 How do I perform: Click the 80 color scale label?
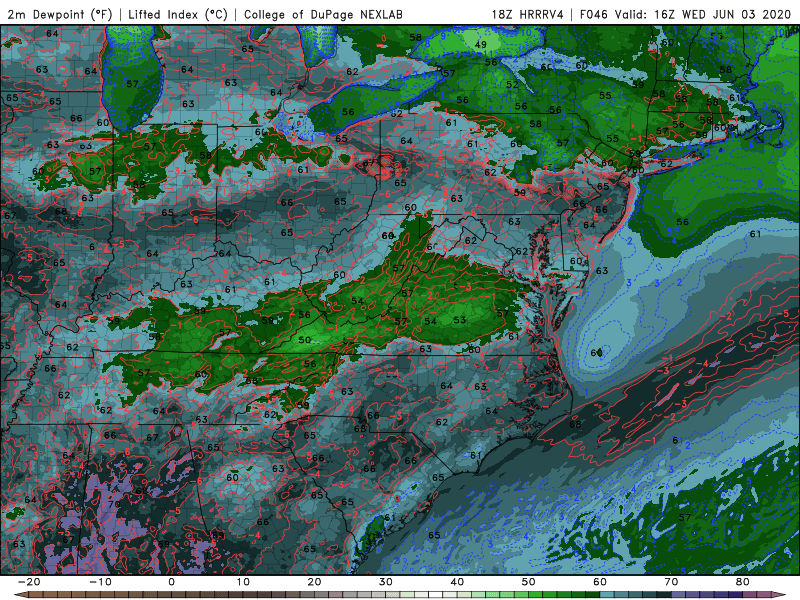743,582
